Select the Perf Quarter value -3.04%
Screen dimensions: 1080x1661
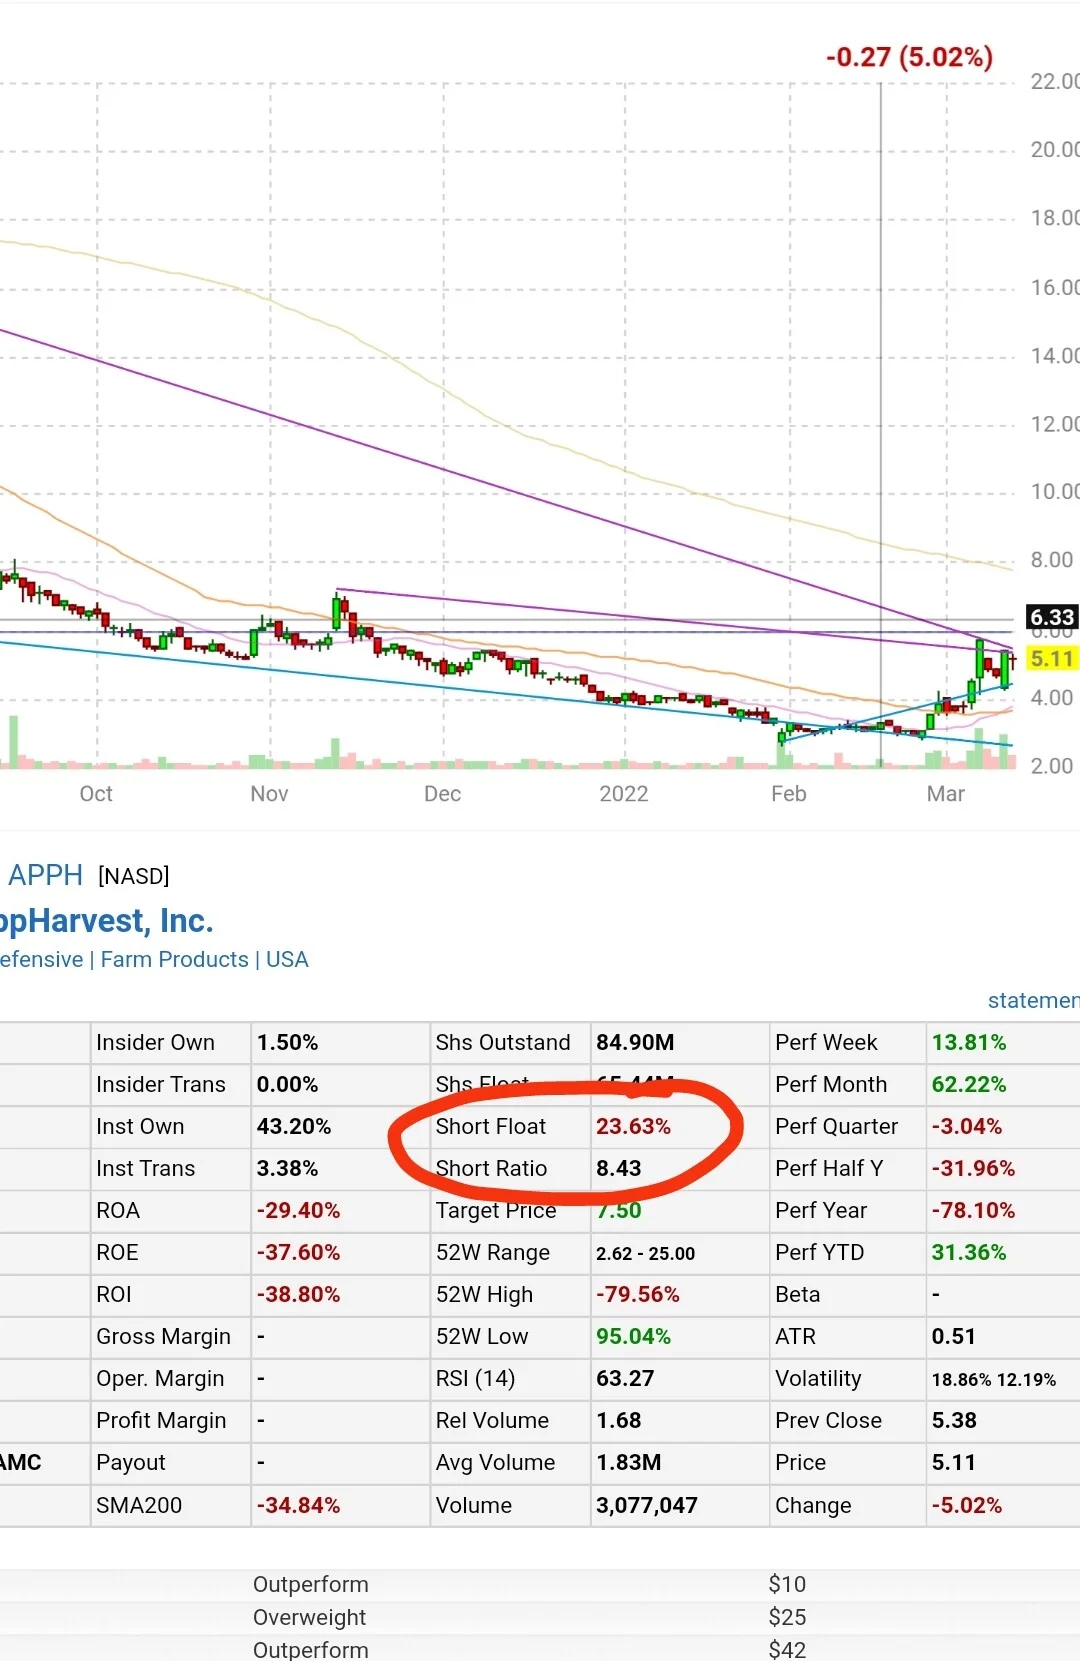(967, 1126)
